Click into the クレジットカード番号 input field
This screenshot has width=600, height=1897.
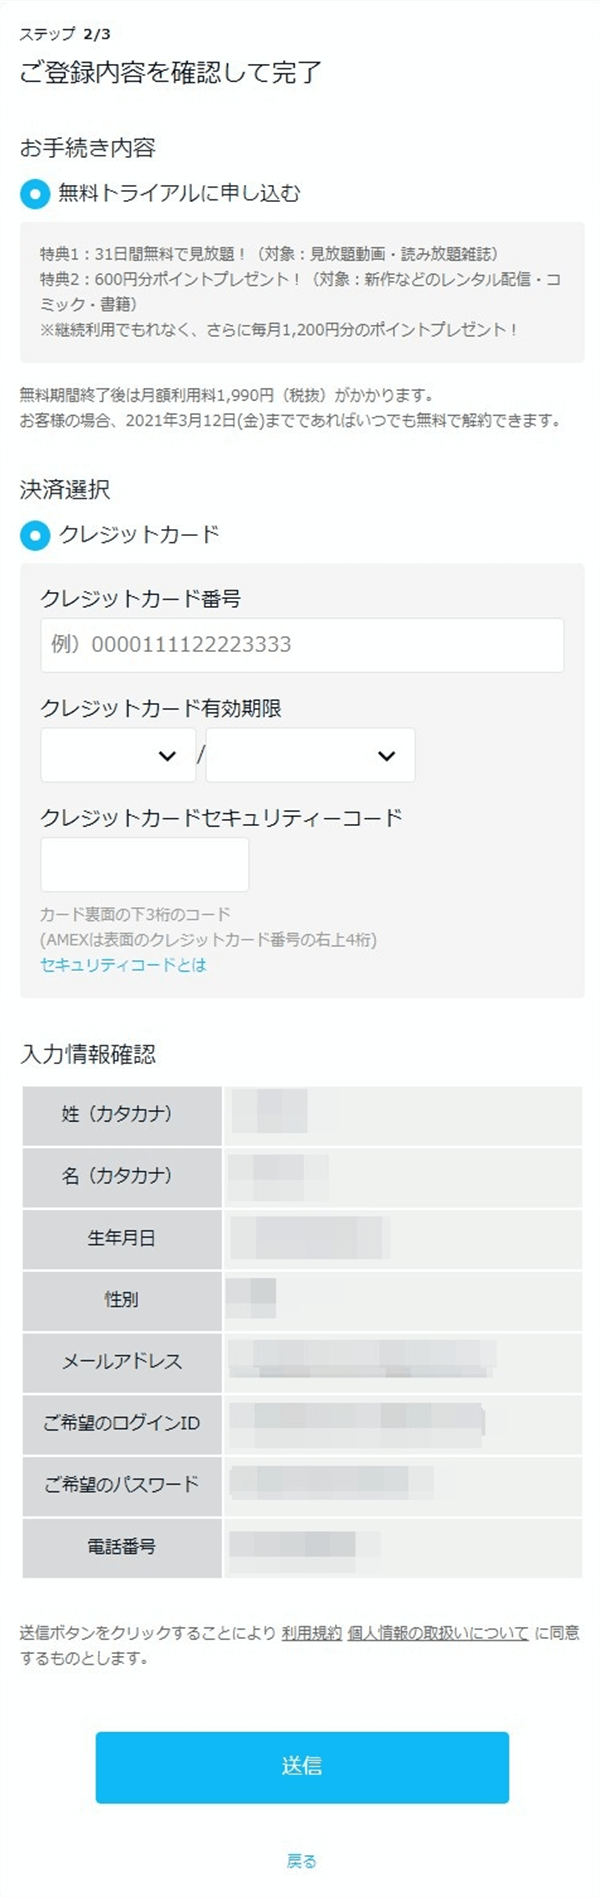coord(300,645)
